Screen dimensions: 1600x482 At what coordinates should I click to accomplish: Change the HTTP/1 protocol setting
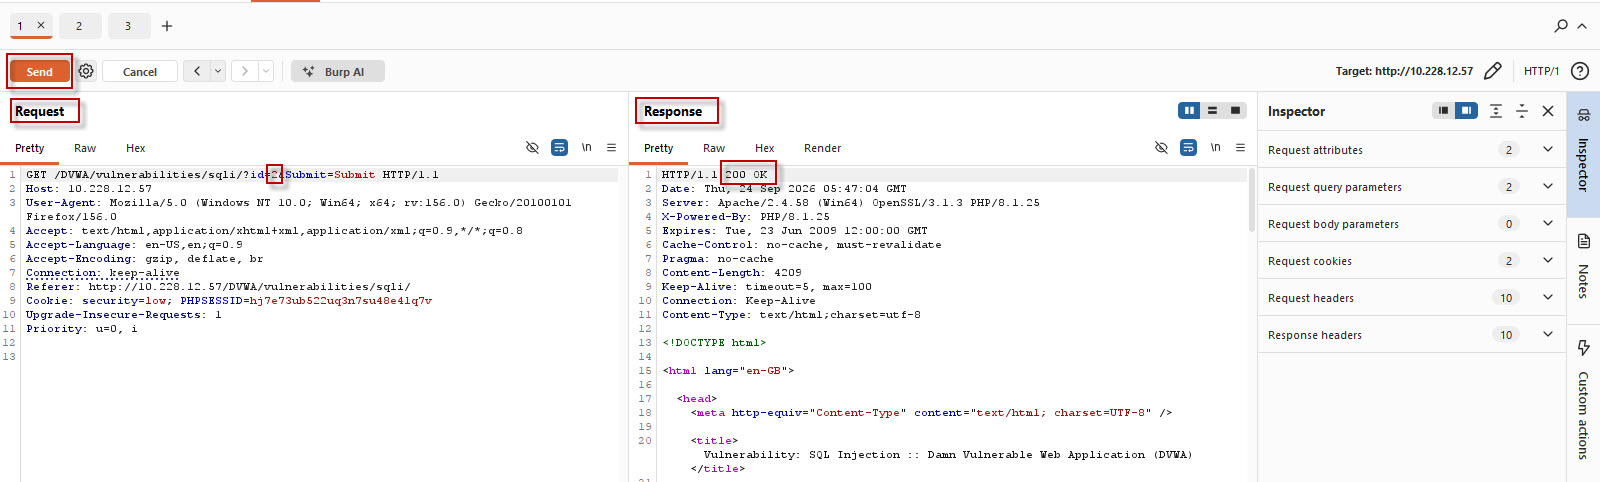(1541, 71)
